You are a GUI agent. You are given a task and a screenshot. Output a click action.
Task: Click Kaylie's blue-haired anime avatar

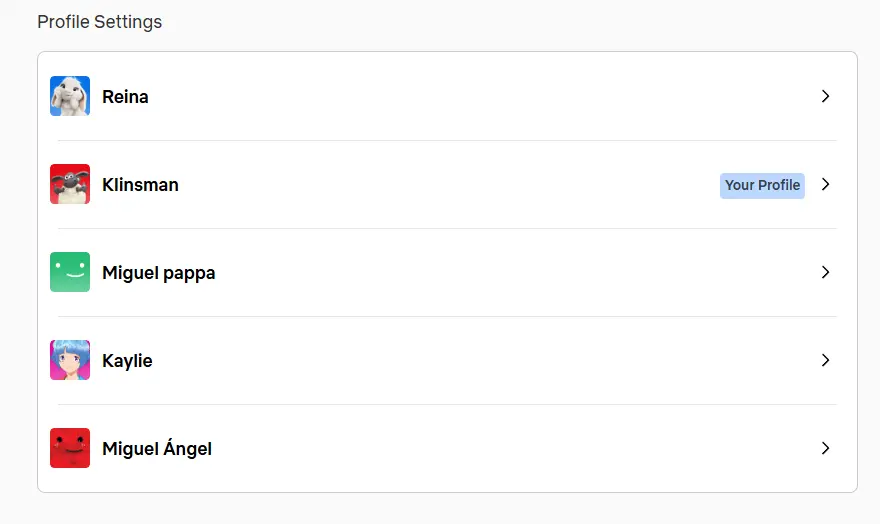click(x=70, y=360)
